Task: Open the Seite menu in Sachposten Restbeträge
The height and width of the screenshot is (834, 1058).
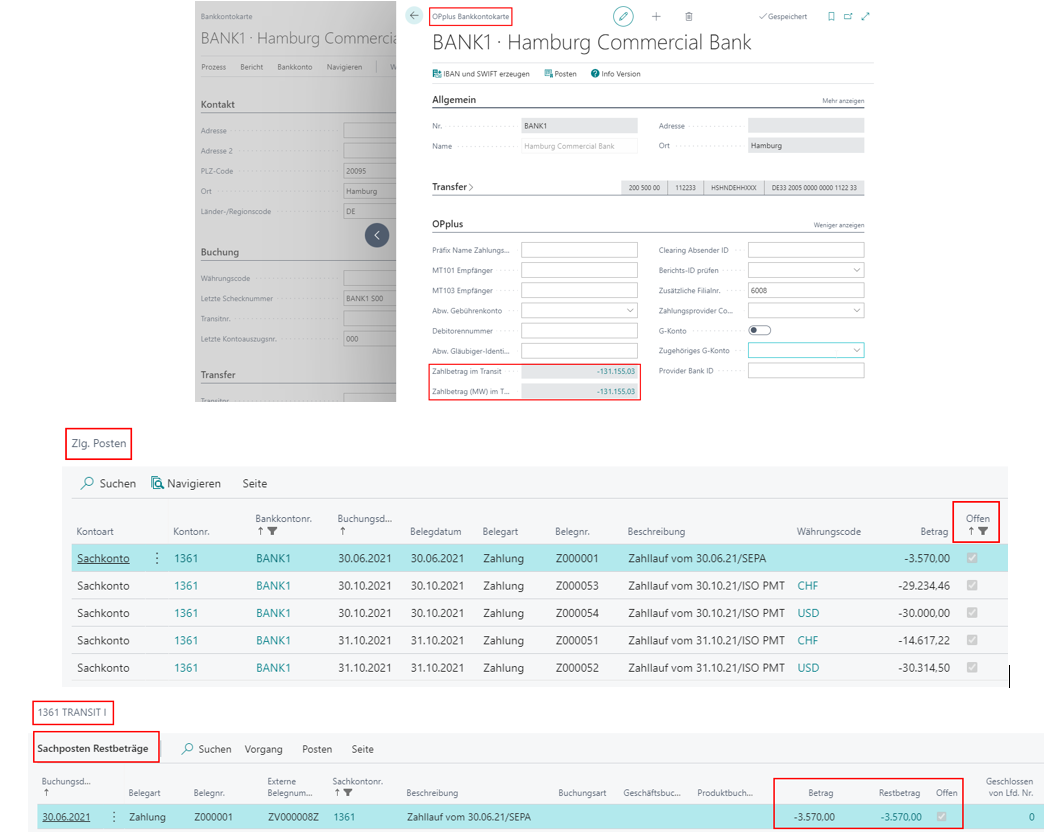Action: (x=362, y=749)
